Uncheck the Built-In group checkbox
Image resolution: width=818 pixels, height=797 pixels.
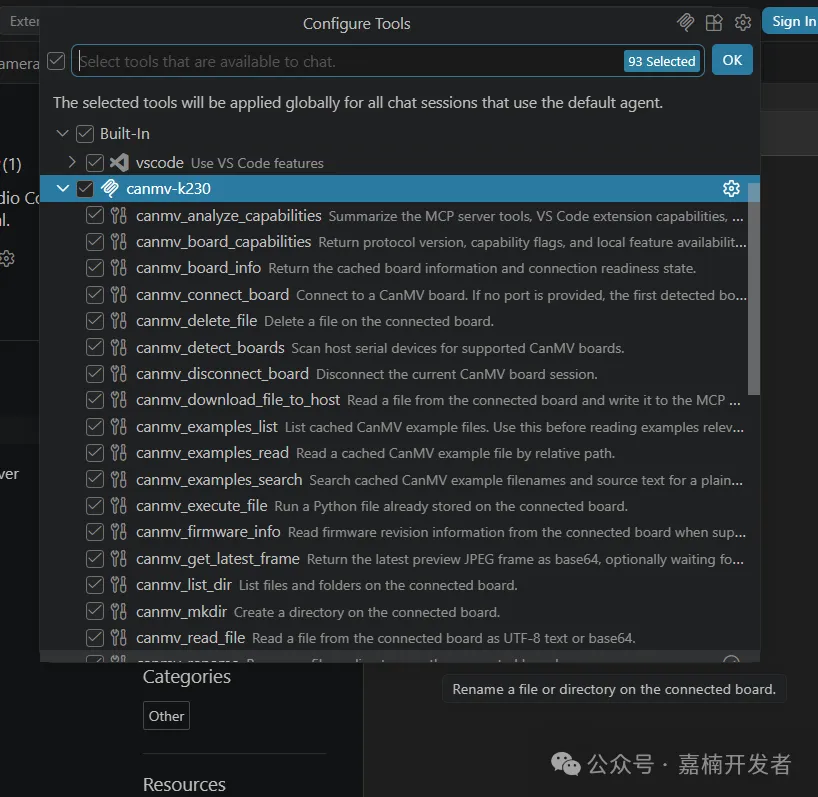click(x=85, y=134)
